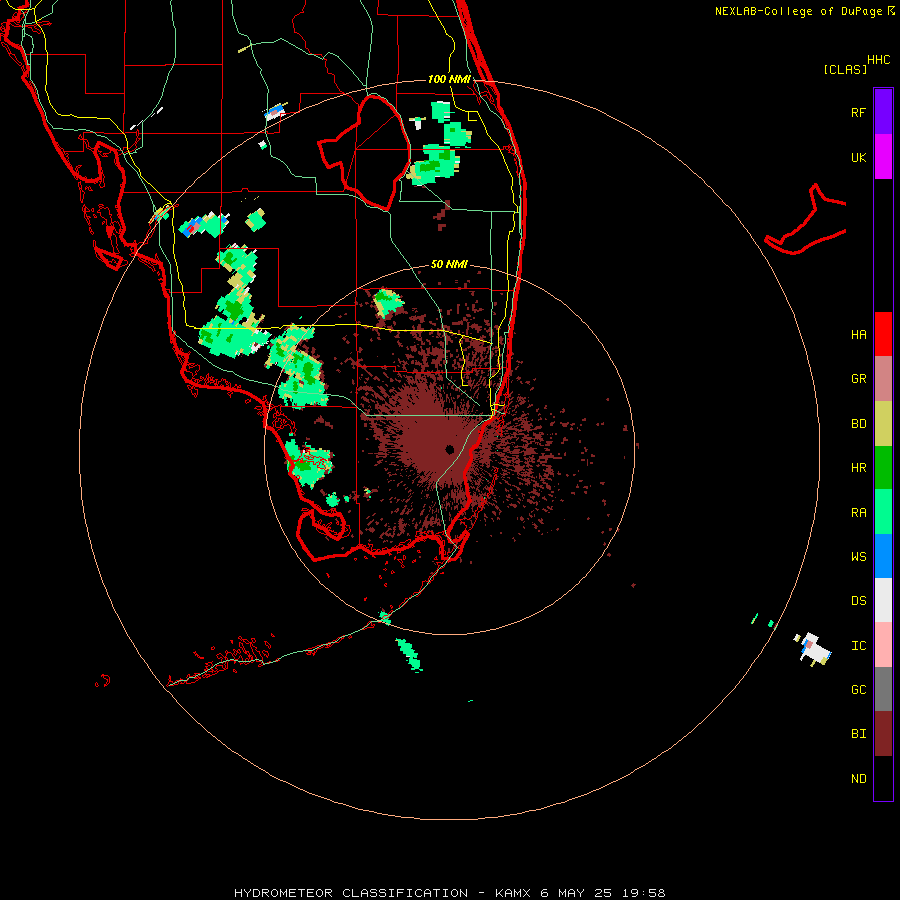Click the RA legend label

[858, 513]
